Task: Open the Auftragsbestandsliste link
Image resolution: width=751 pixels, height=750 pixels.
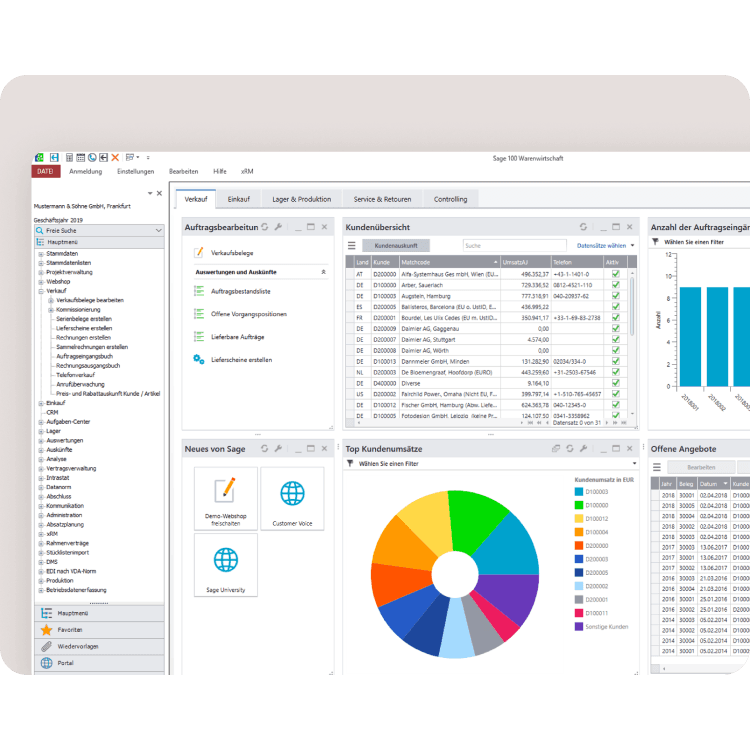Action: pyautogui.click(x=238, y=290)
